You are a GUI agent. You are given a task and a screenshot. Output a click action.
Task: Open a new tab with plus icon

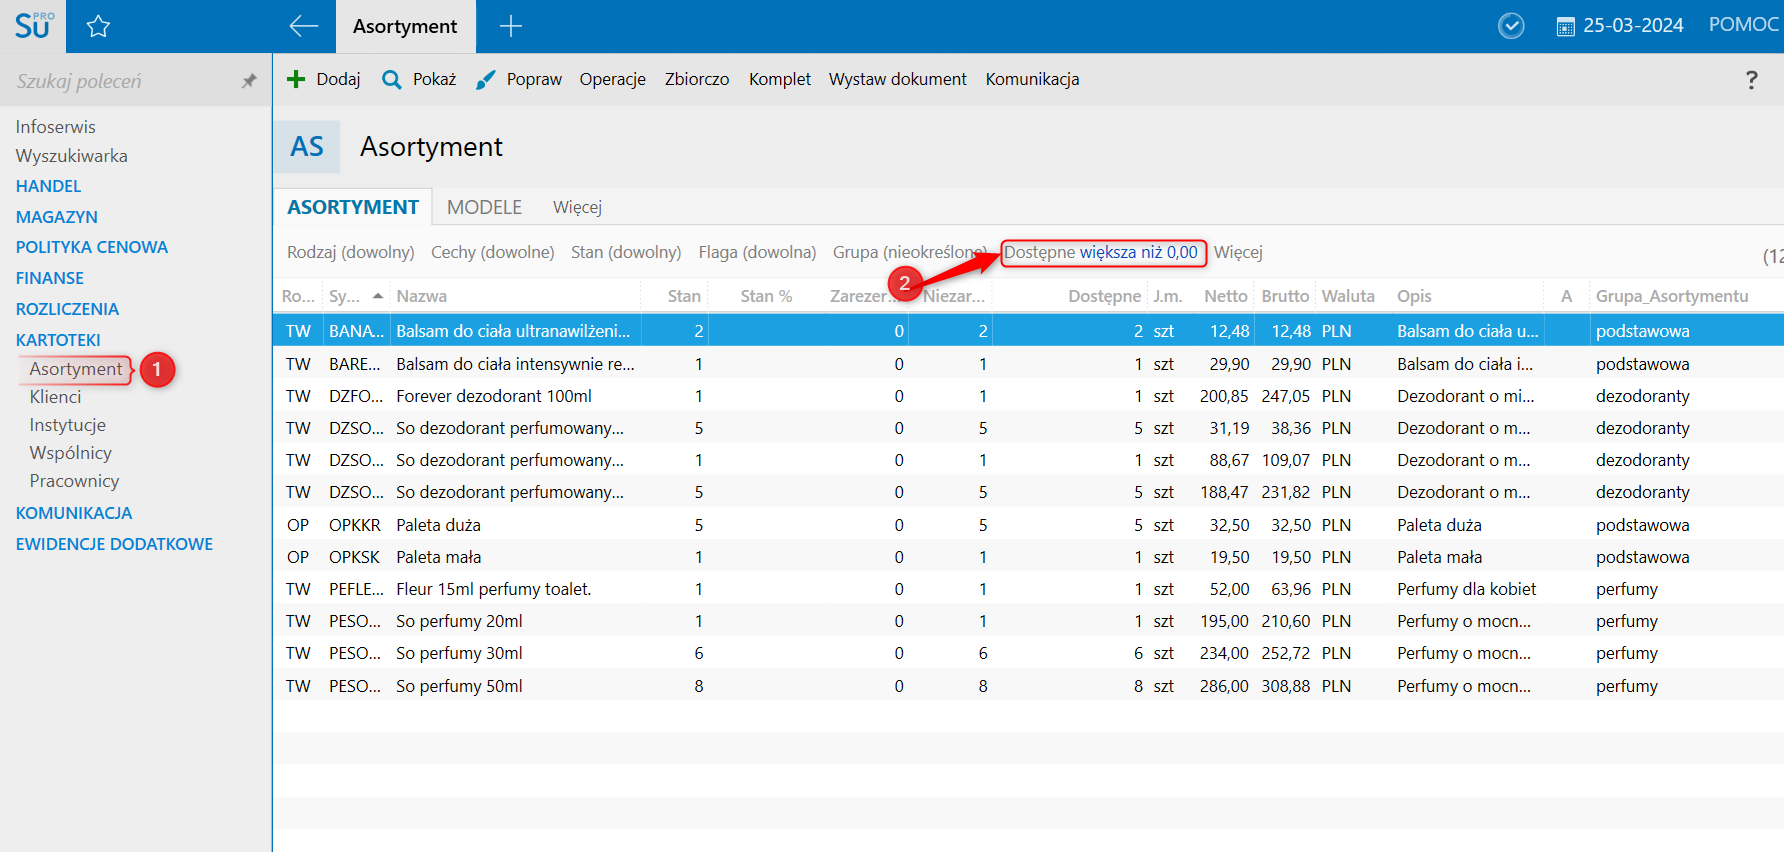[x=511, y=27]
